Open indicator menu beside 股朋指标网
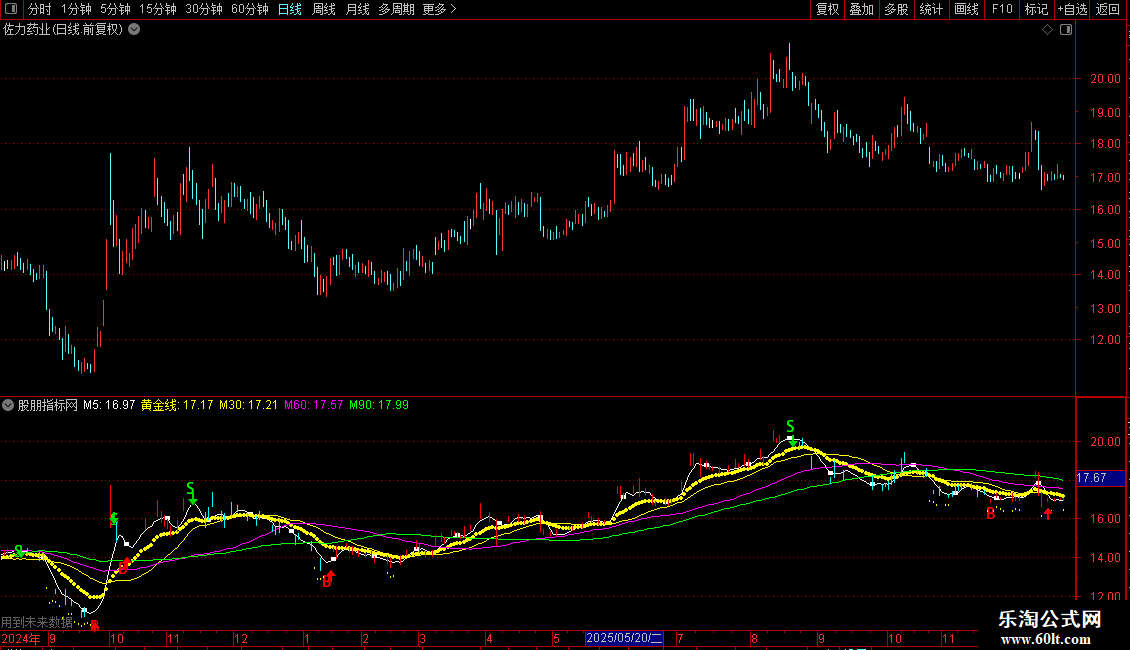 8,405
